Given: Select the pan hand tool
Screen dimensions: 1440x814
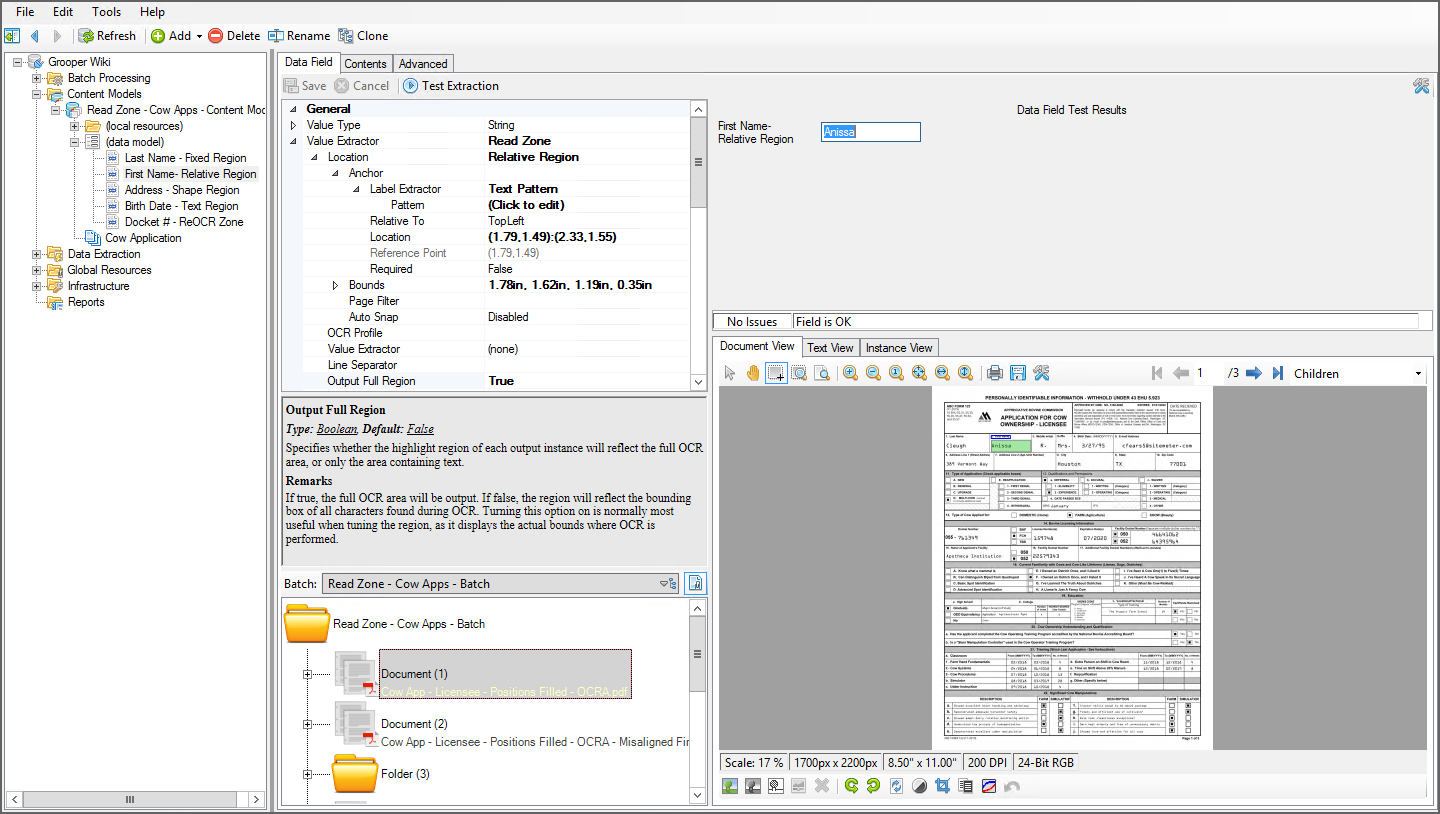Looking at the screenshot, I should pyautogui.click(x=753, y=373).
